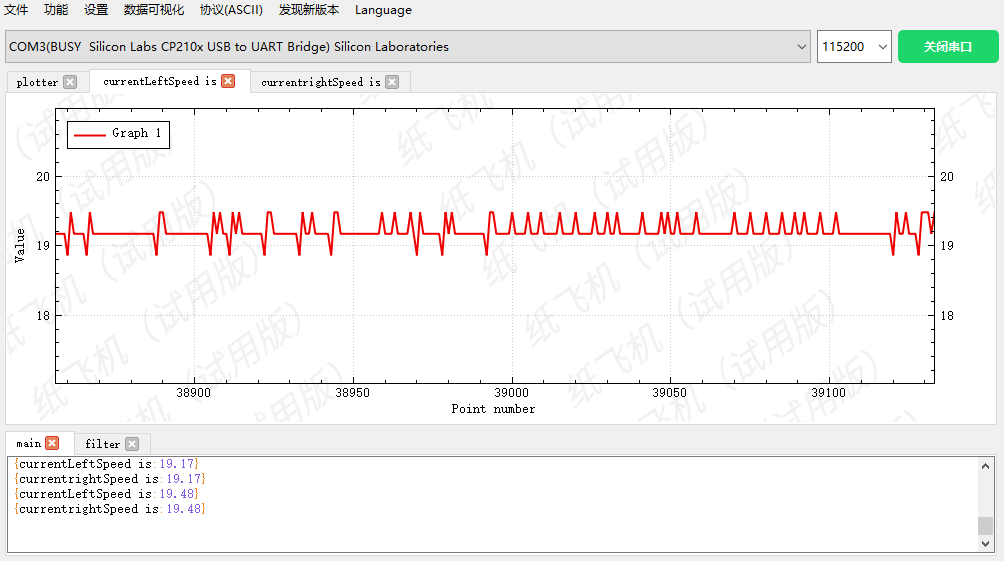Open the 设置 menu
1004x561 pixels.
pyautogui.click(x=96, y=10)
